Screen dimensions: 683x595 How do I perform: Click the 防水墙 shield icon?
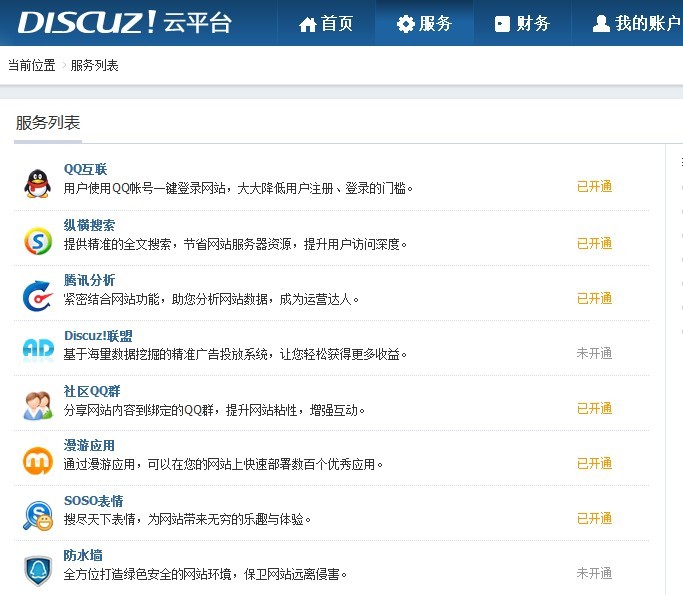coord(38,571)
